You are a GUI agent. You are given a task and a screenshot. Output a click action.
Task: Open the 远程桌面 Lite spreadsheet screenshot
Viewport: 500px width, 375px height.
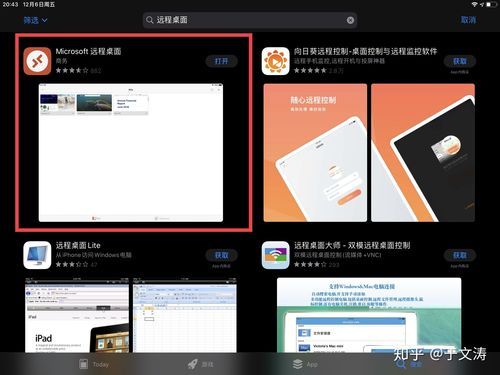pos(185,315)
